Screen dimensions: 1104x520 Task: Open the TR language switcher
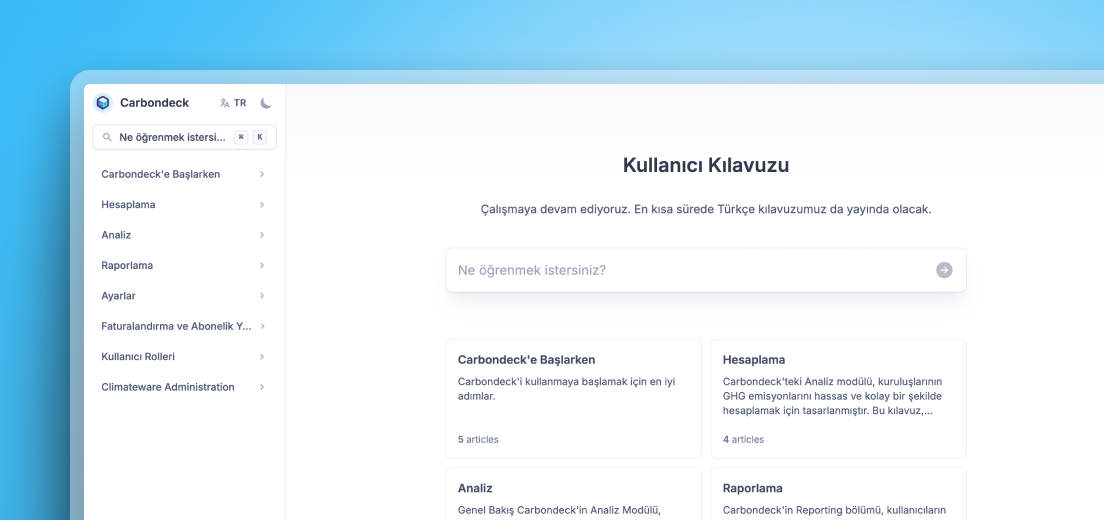233,103
